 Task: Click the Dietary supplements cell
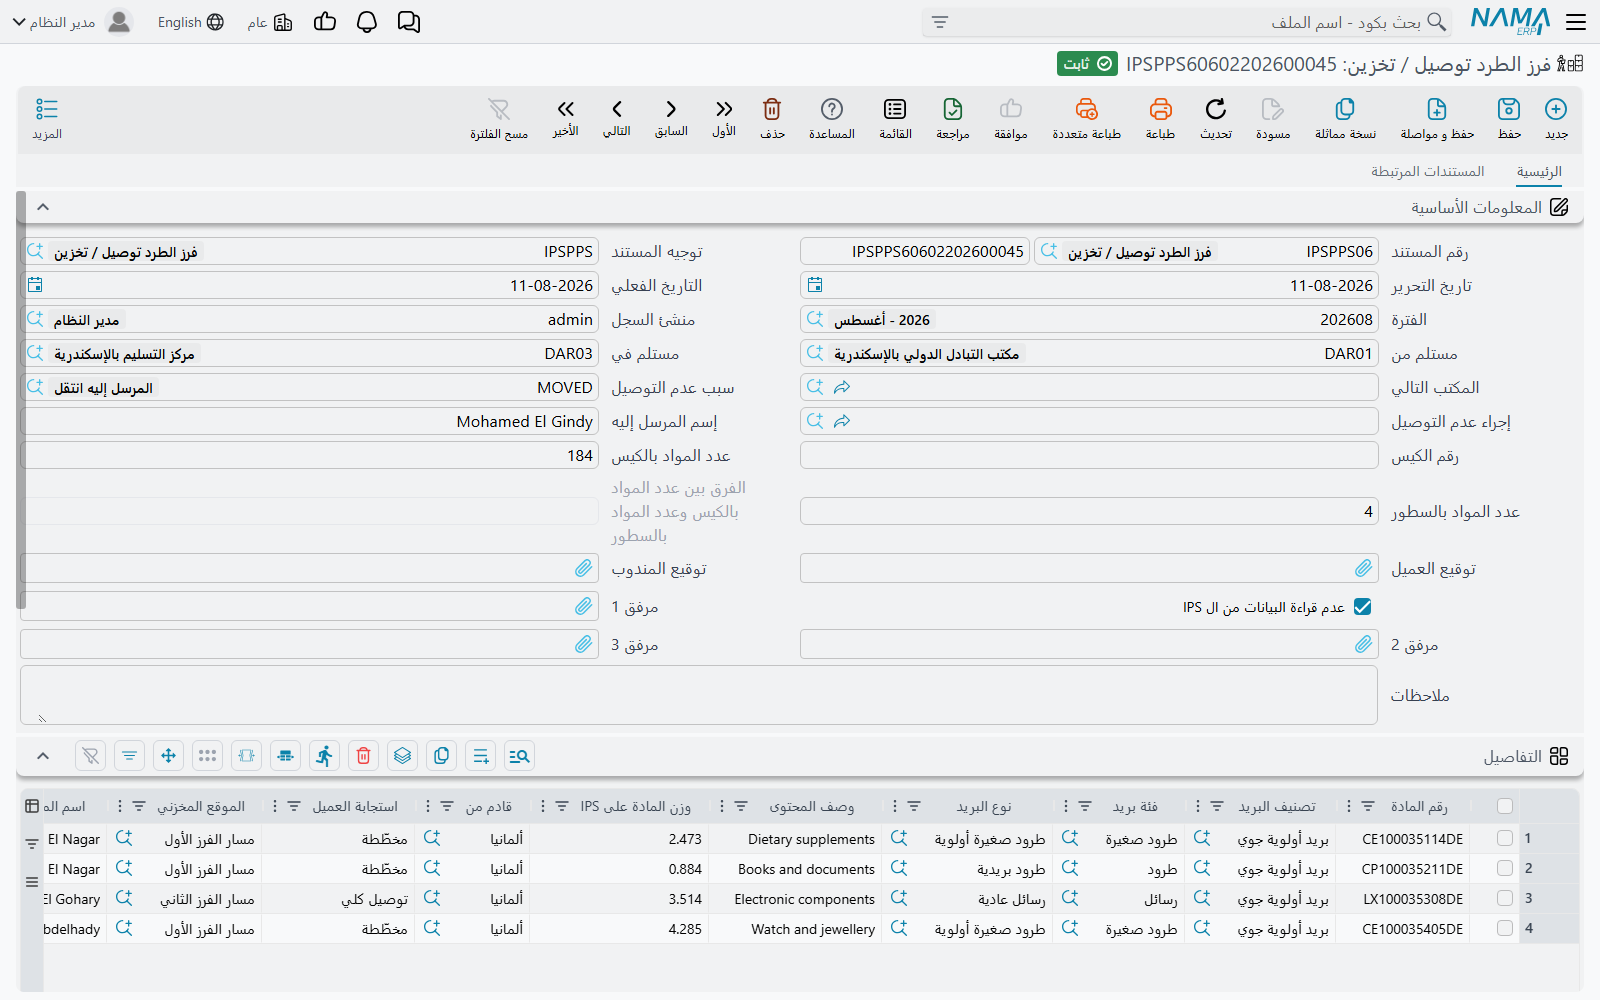point(811,839)
